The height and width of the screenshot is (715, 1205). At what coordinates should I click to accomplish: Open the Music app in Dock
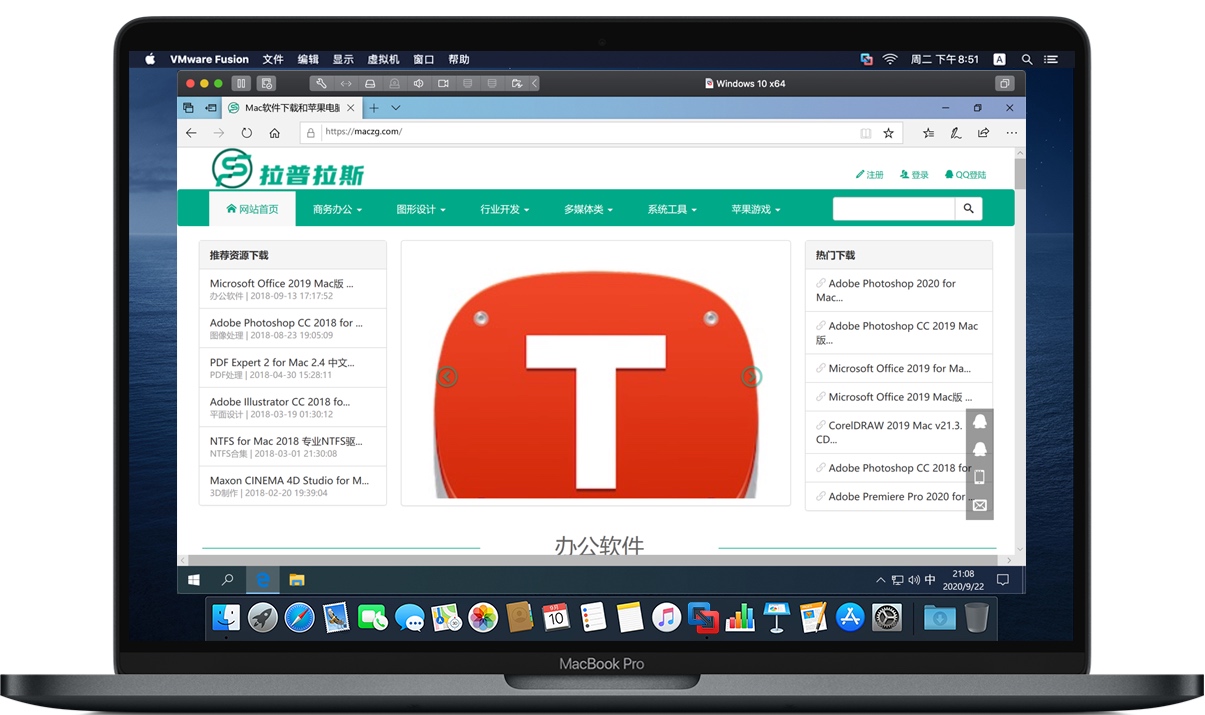(x=666, y=617)
